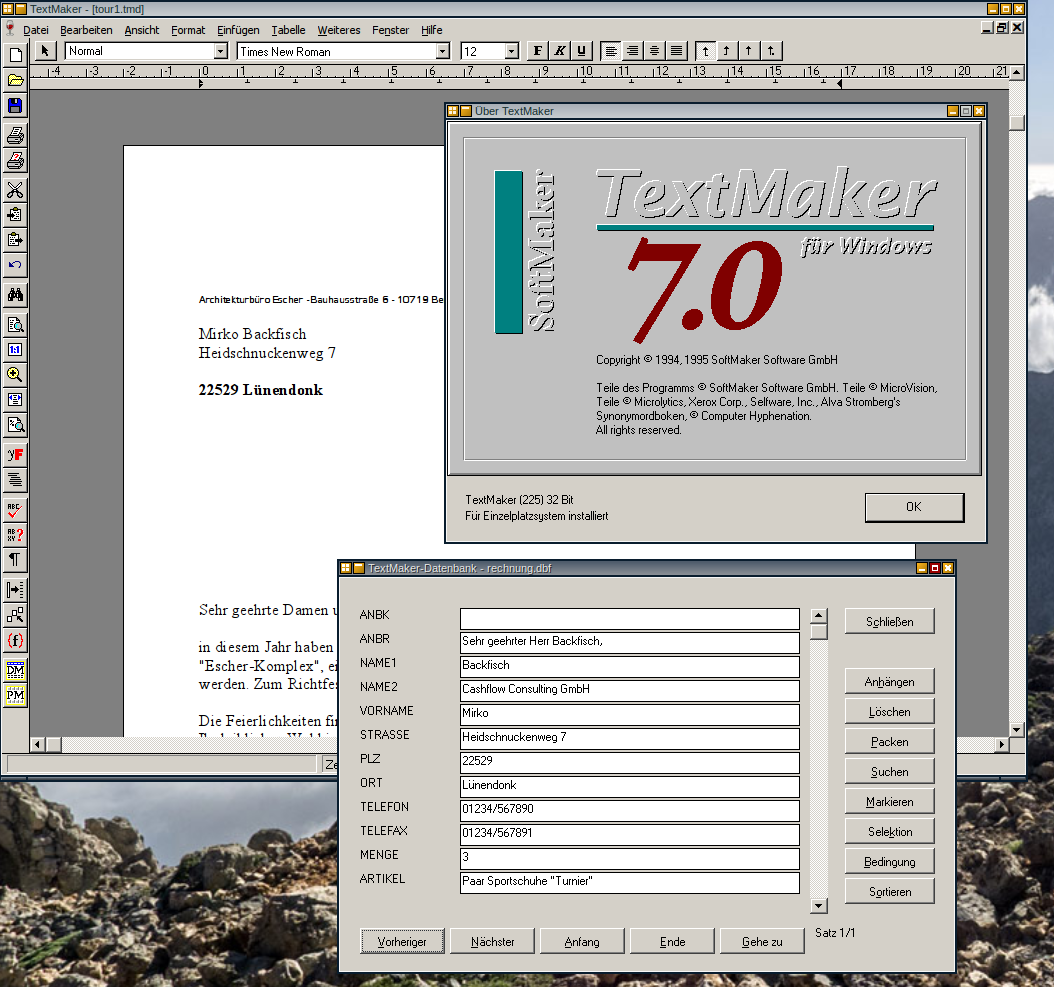
Task: Click the percent zoom magnifier icon
Action: 15,425
